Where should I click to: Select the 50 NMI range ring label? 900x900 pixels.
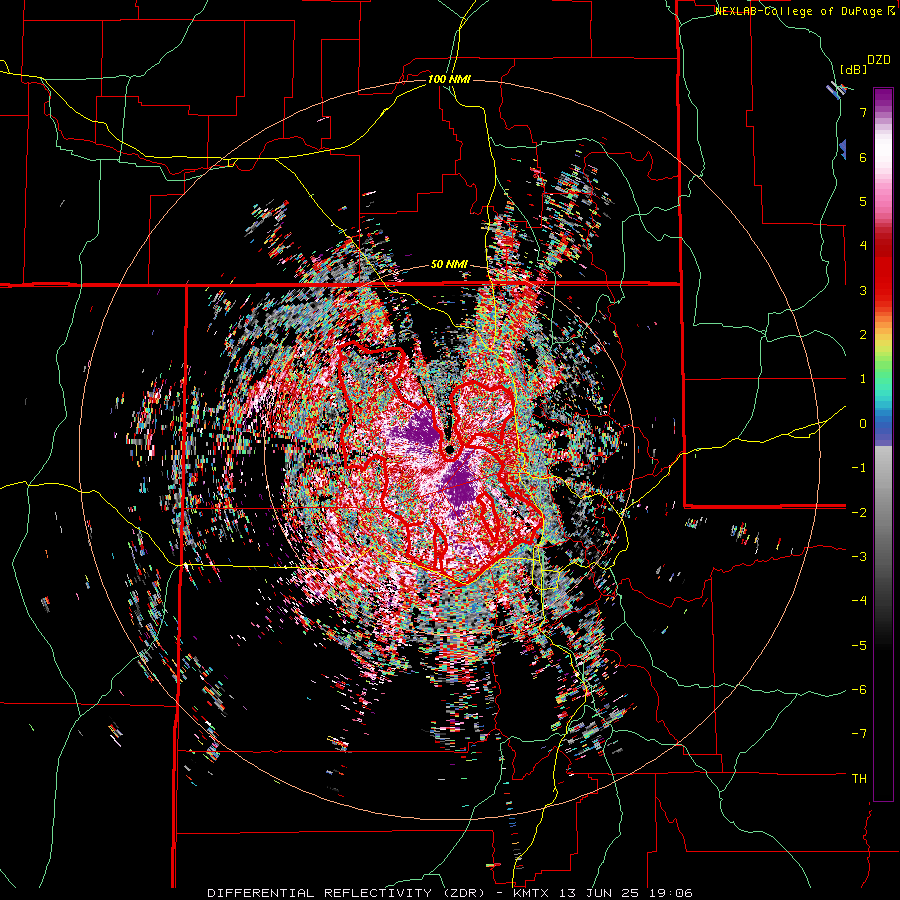pos(449,265)
